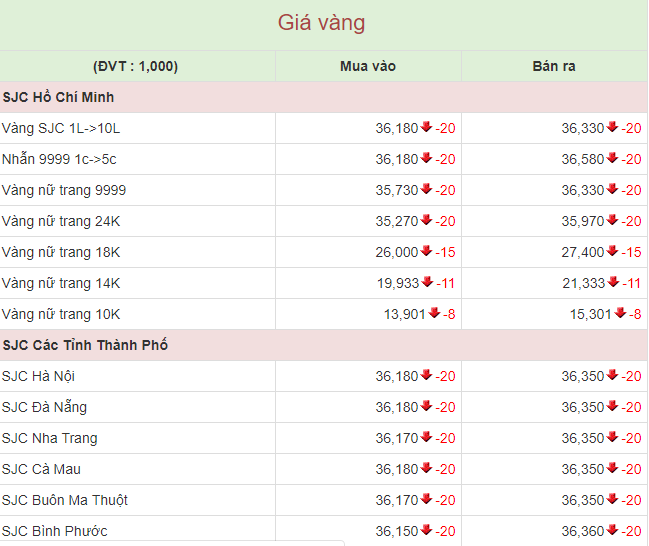Viewport: 649px width, 546px height.
Task: Select the Bán ra column header
Action: [x=554, y=66]
